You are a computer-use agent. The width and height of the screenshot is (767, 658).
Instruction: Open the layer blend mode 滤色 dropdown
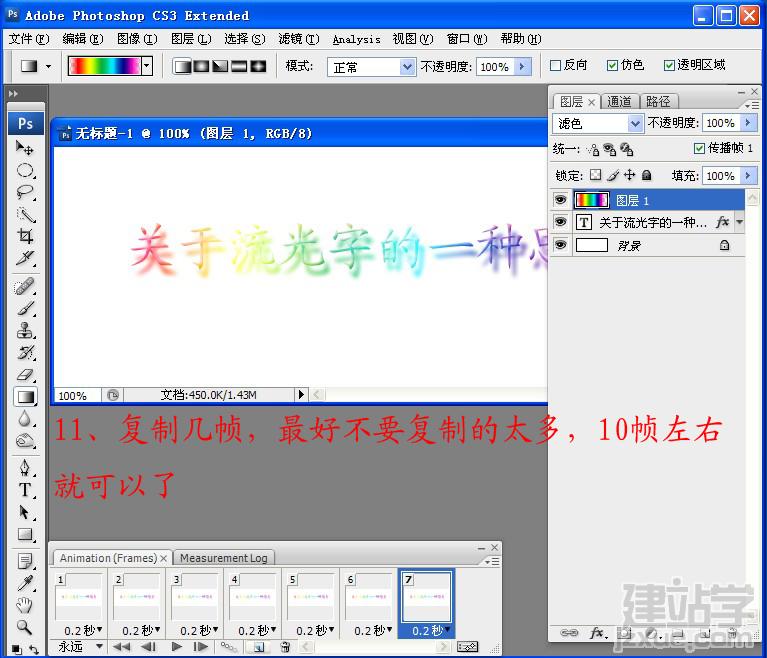tap(635, 123)
